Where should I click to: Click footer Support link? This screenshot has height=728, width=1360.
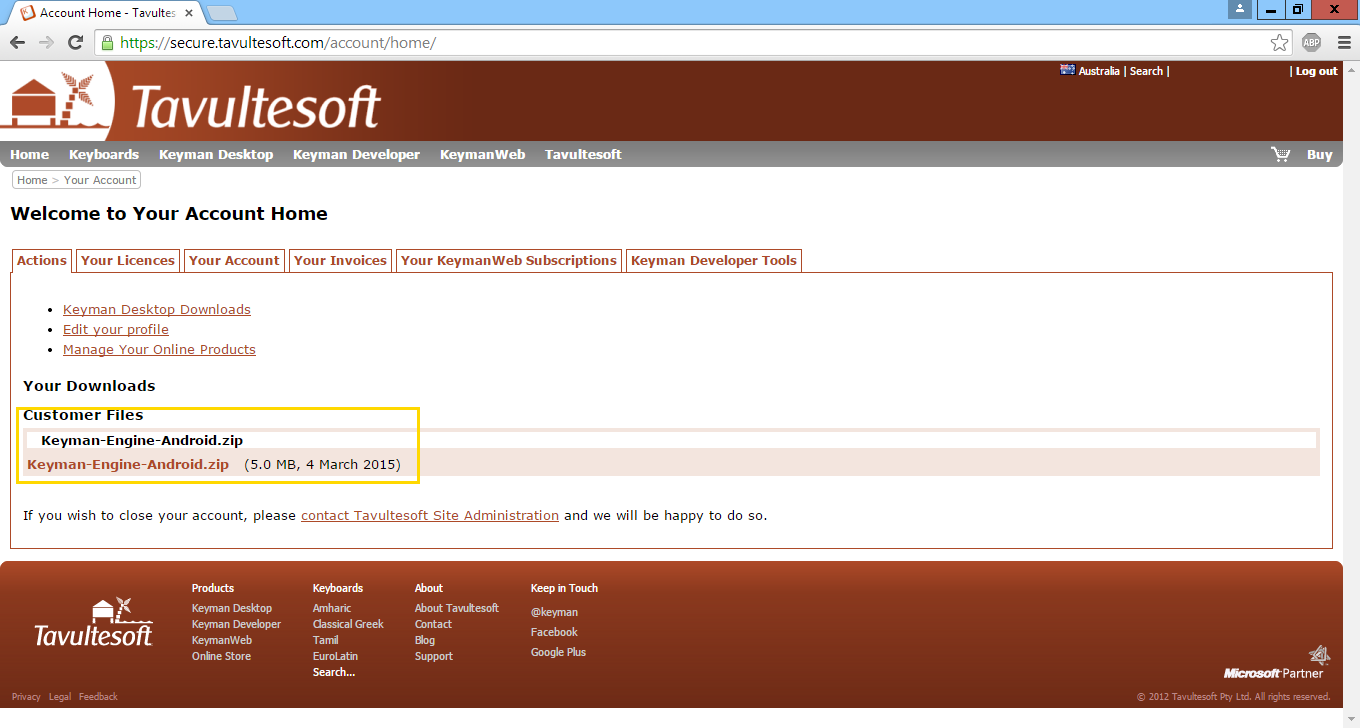click(434, 656)
